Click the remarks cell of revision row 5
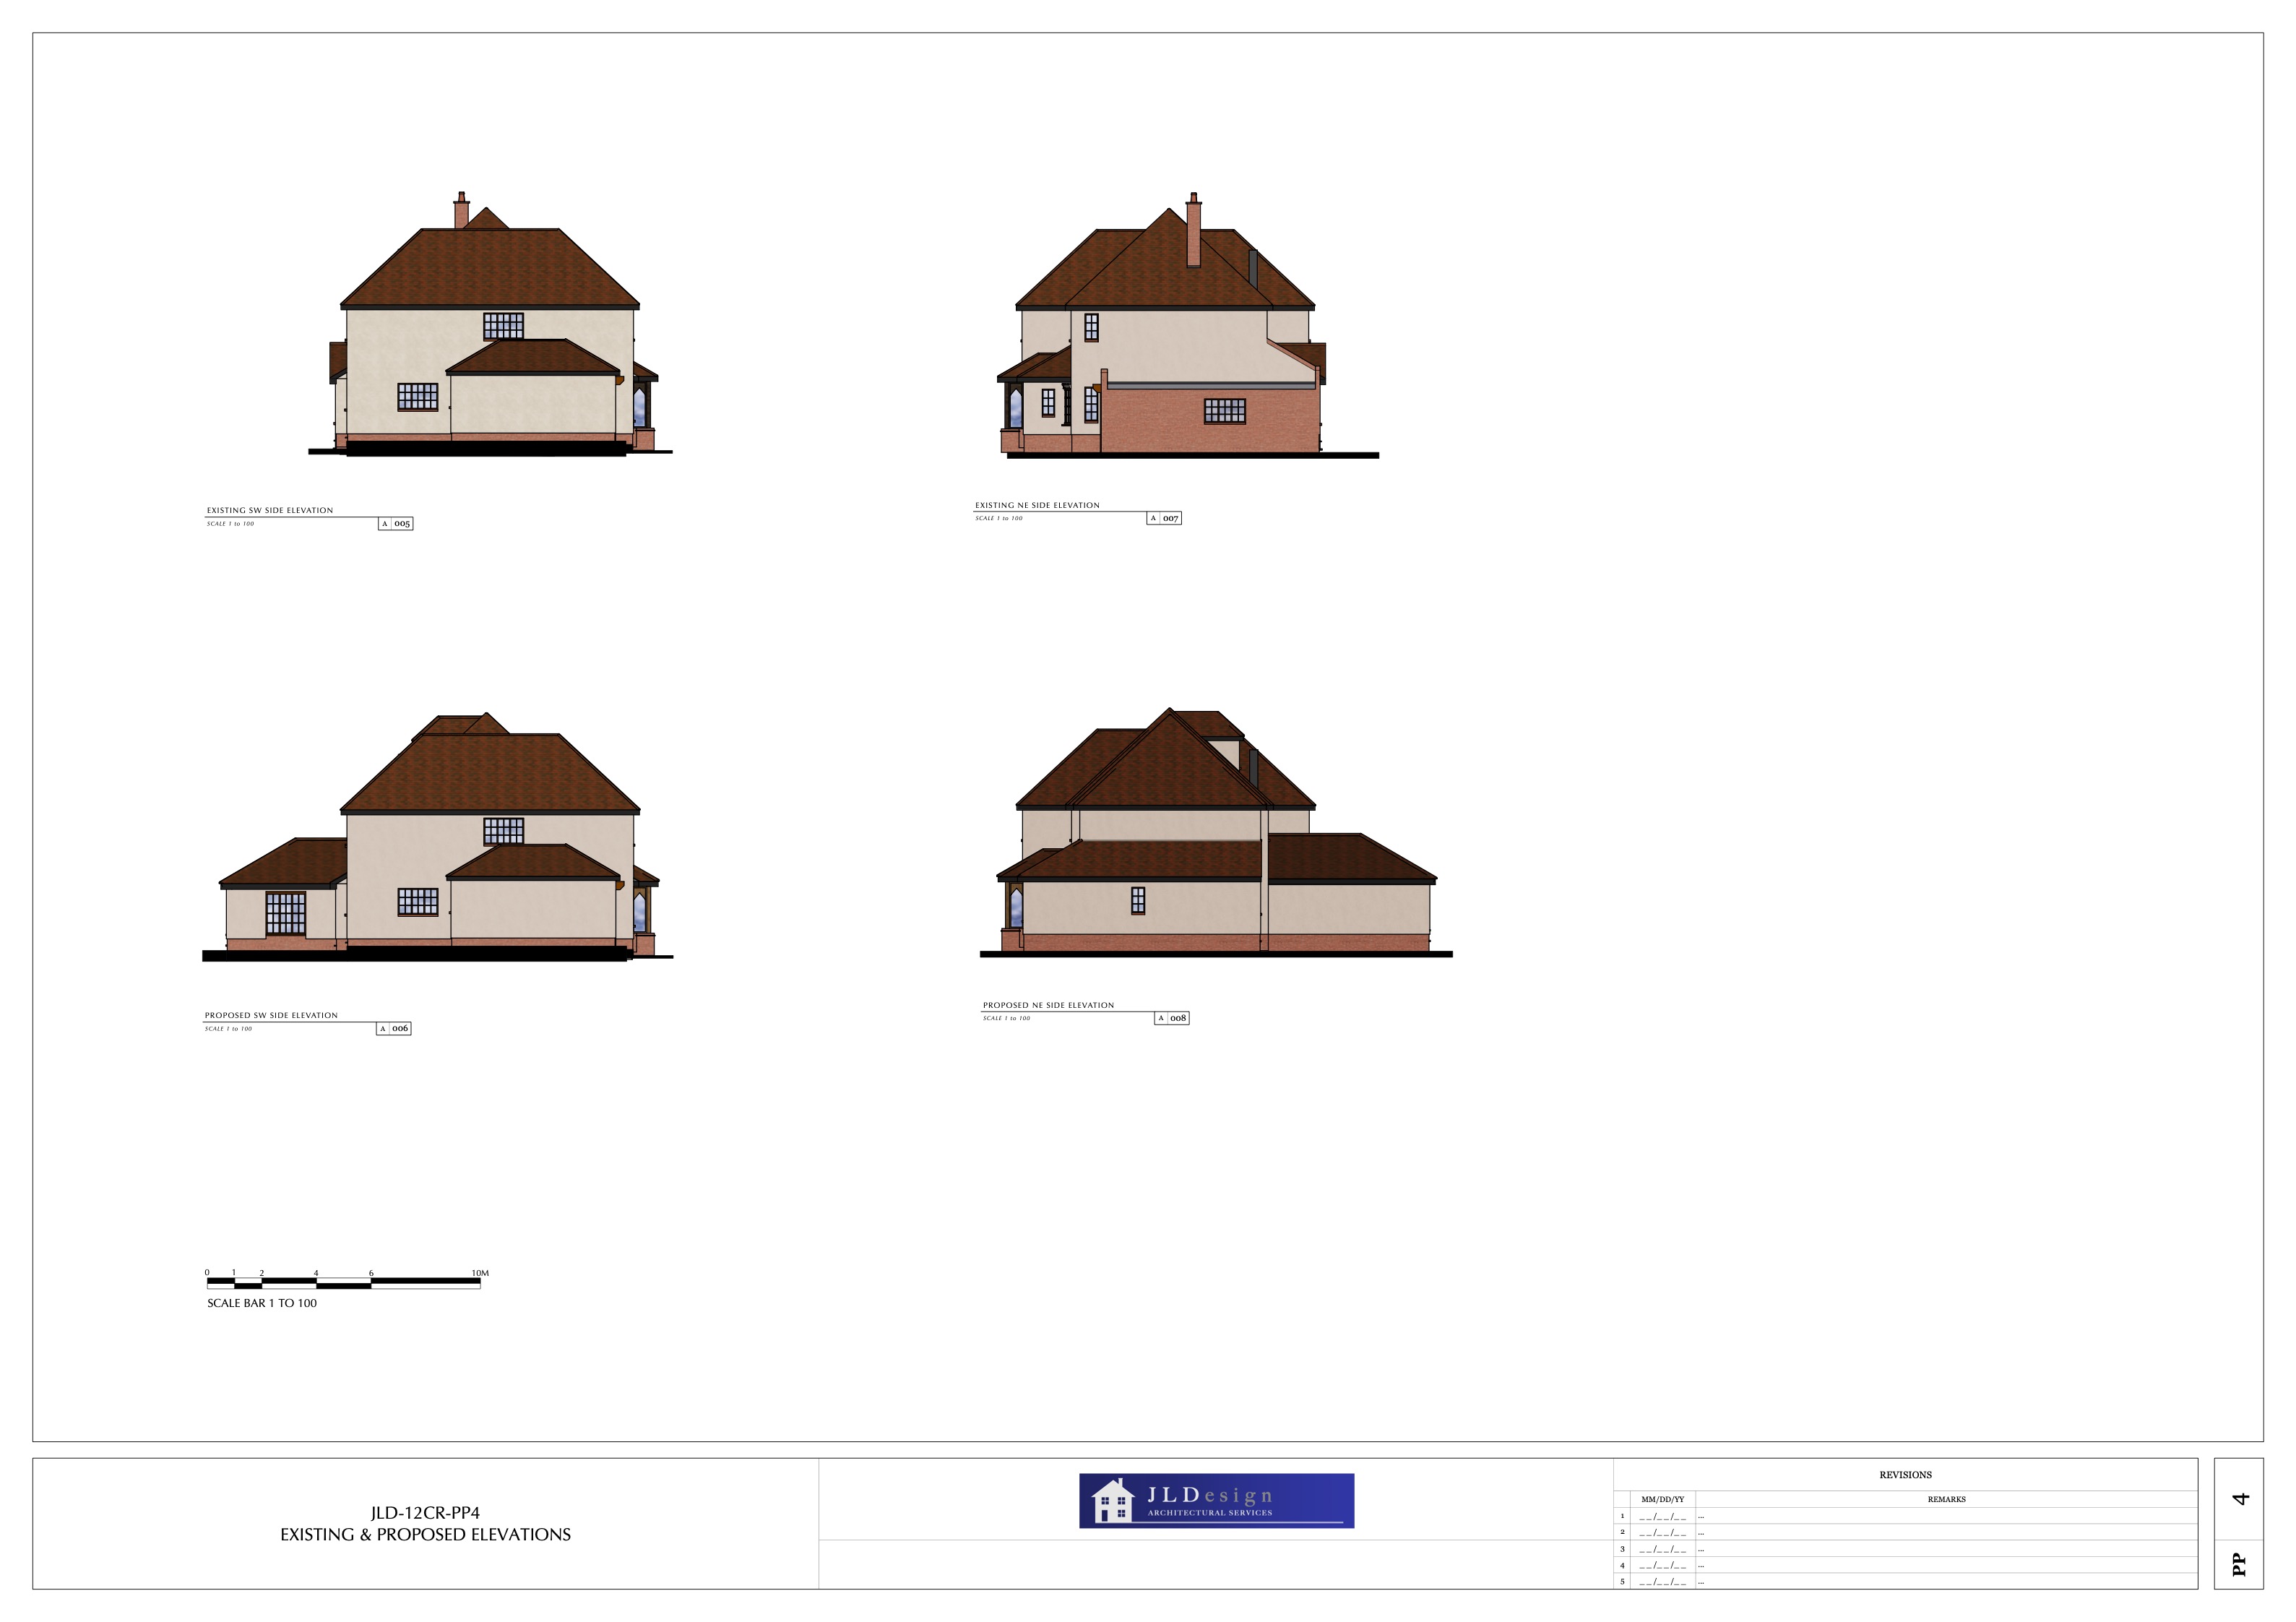Viewport: 2296px width, 1622px height. (x=1946, y=1581)
